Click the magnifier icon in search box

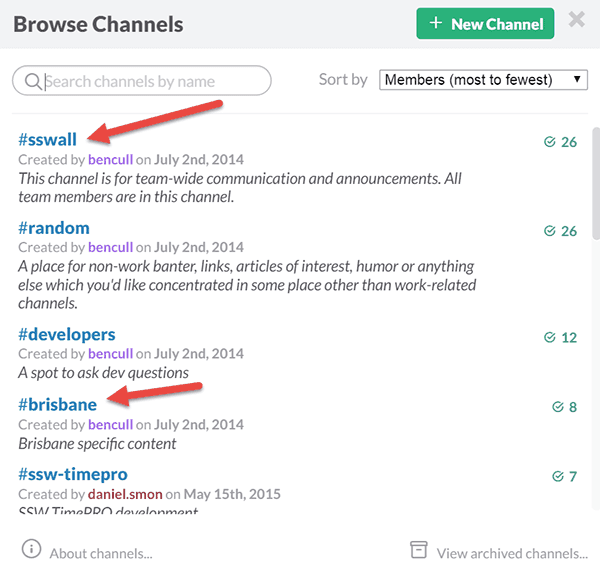[x=32, y=81]
